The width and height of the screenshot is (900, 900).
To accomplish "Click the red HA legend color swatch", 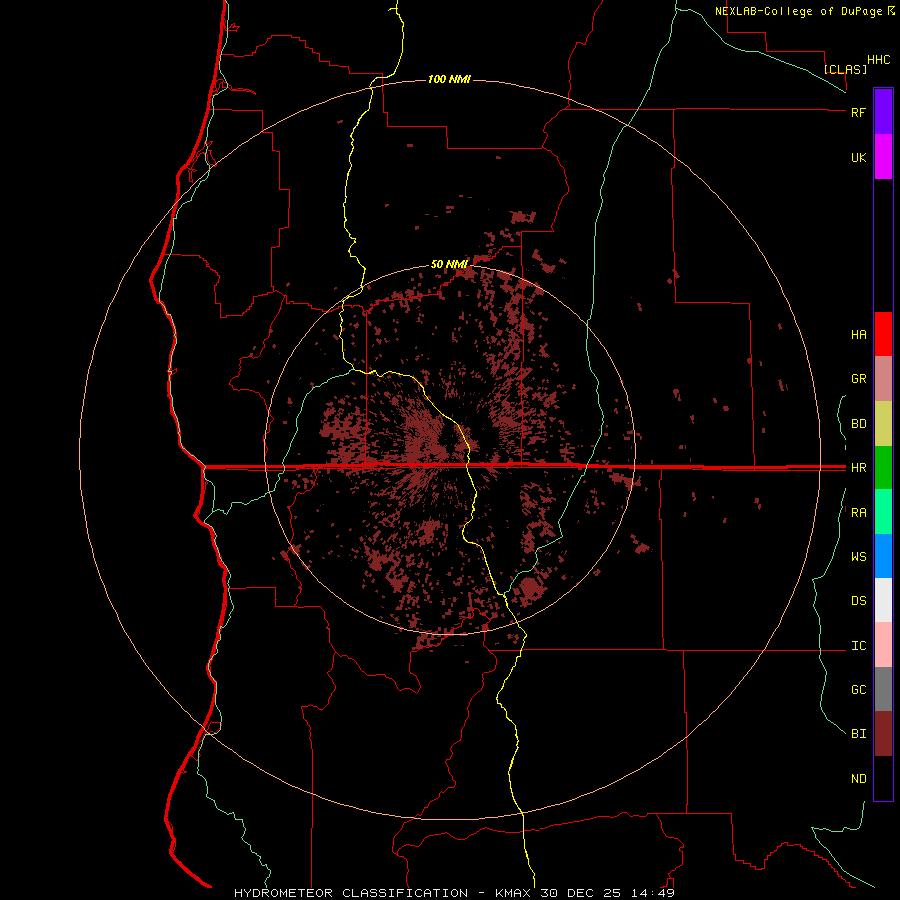I will (883, 334).
